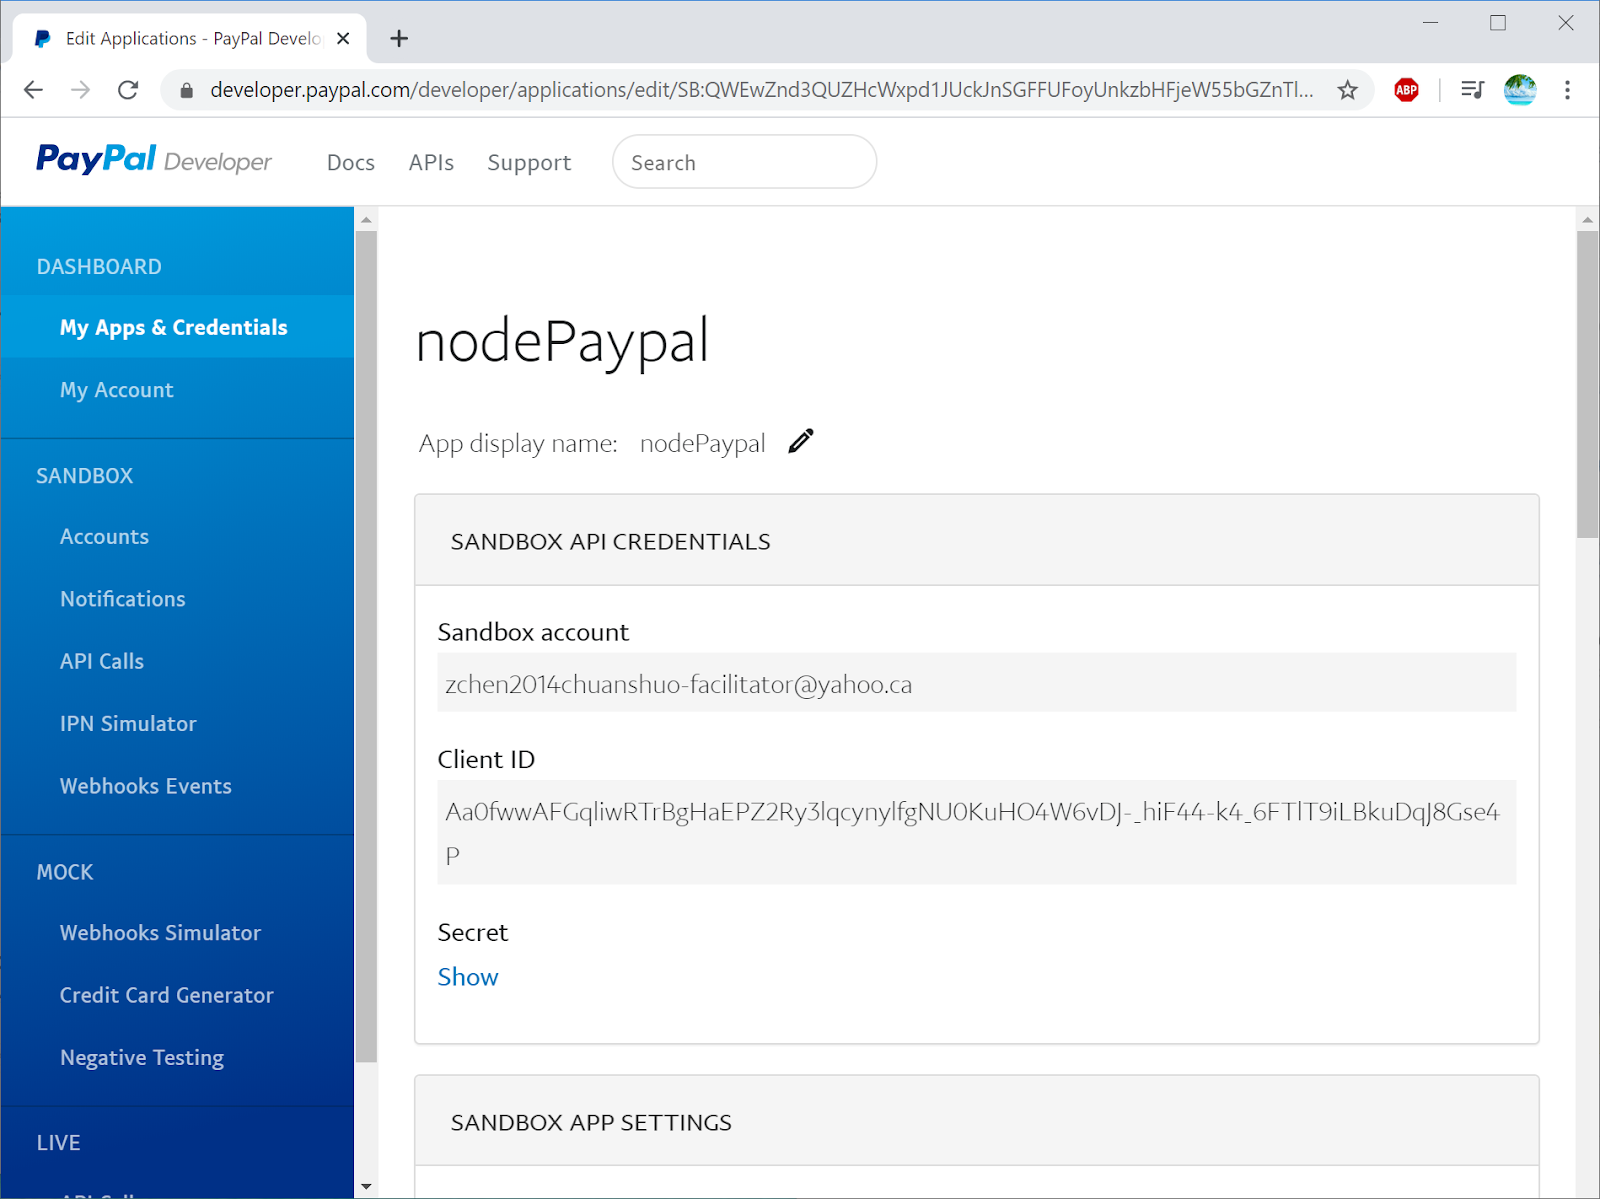1600x1199 pixels.
Task: Click the address bar URL
Action: pos(761,90)
